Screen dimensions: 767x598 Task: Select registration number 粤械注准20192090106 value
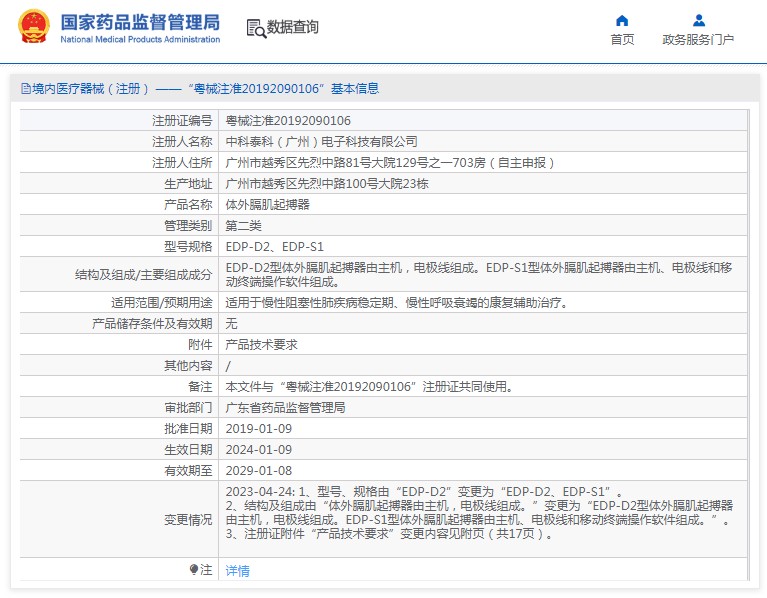click(x=288, y=120)
